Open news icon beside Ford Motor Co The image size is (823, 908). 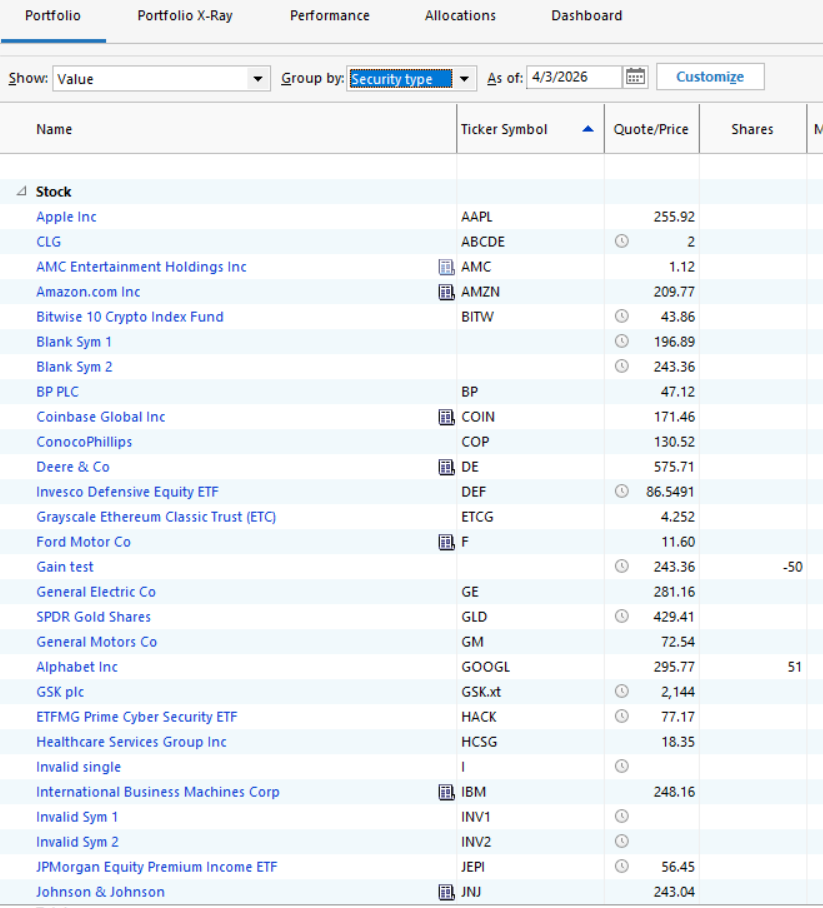point(446,542)
